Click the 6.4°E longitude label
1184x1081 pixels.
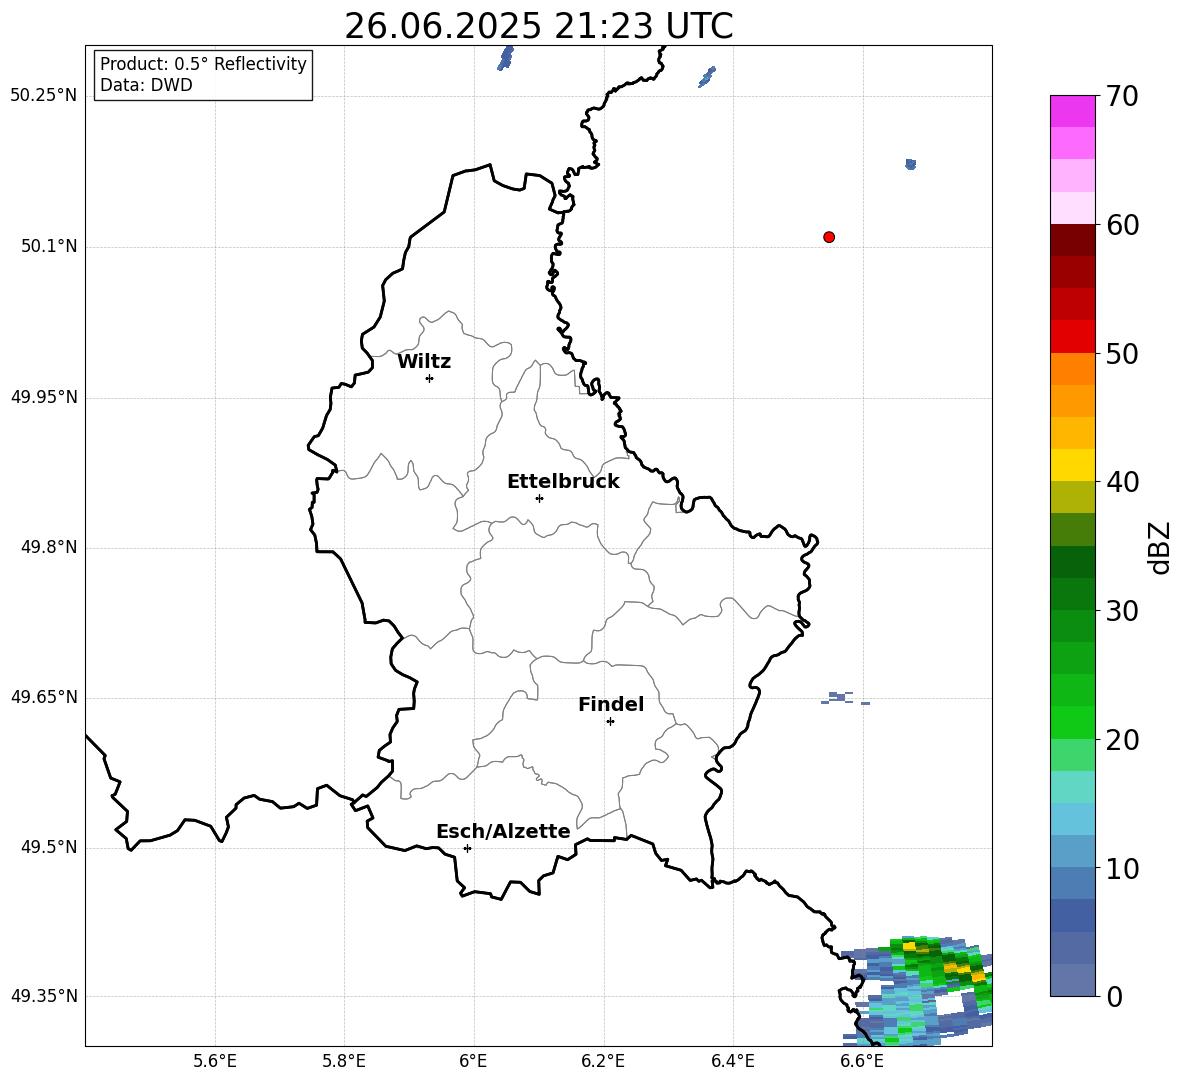tap(732, 1061)
